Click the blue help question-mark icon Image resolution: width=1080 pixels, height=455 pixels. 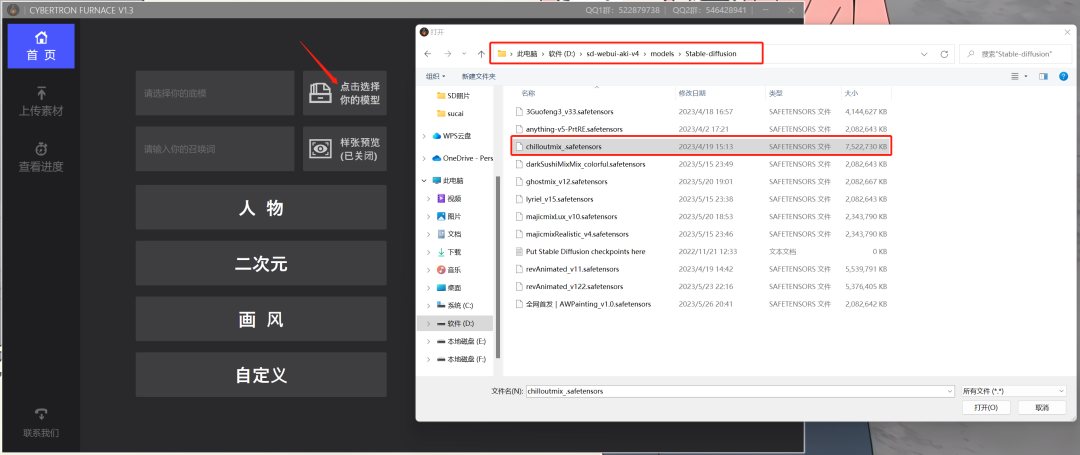click(1063, 76)
